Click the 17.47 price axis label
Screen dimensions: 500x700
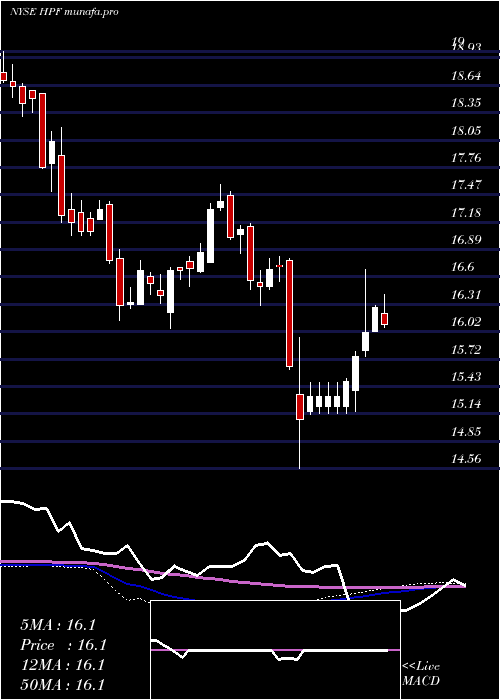(466, 185)
